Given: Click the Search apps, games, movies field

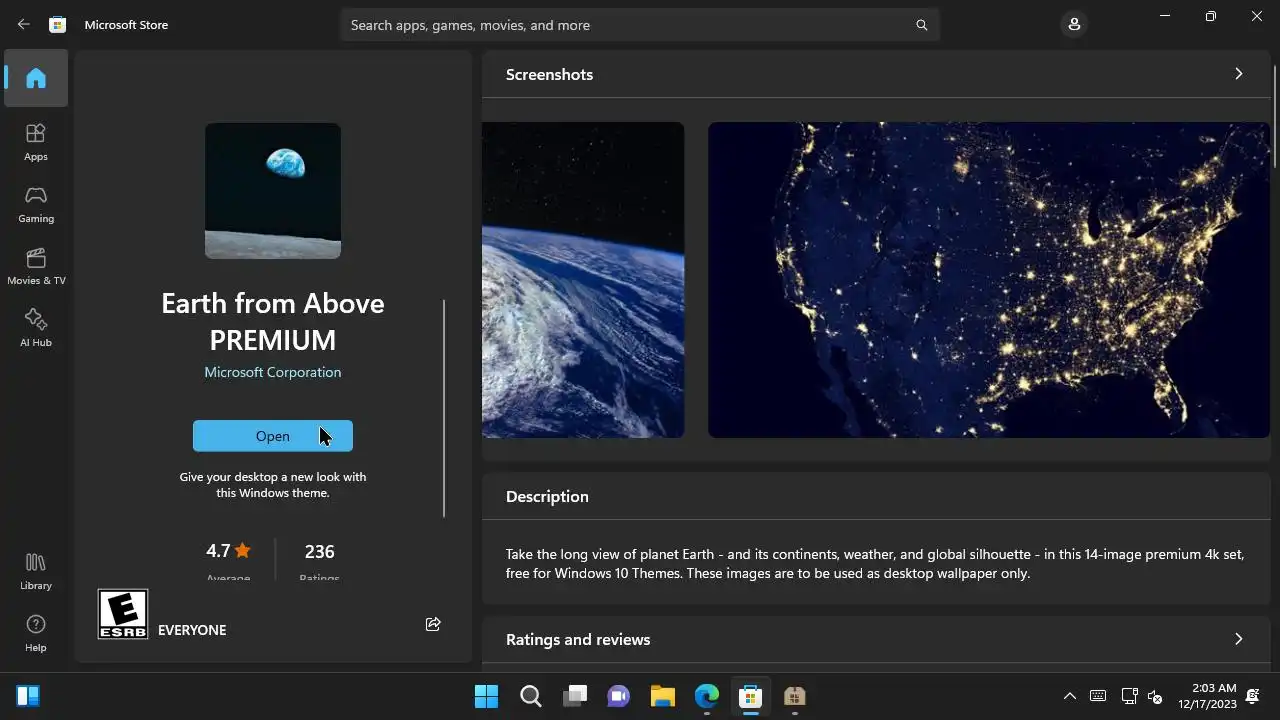Looking at the screenshot, I should [x=640, y=25].
